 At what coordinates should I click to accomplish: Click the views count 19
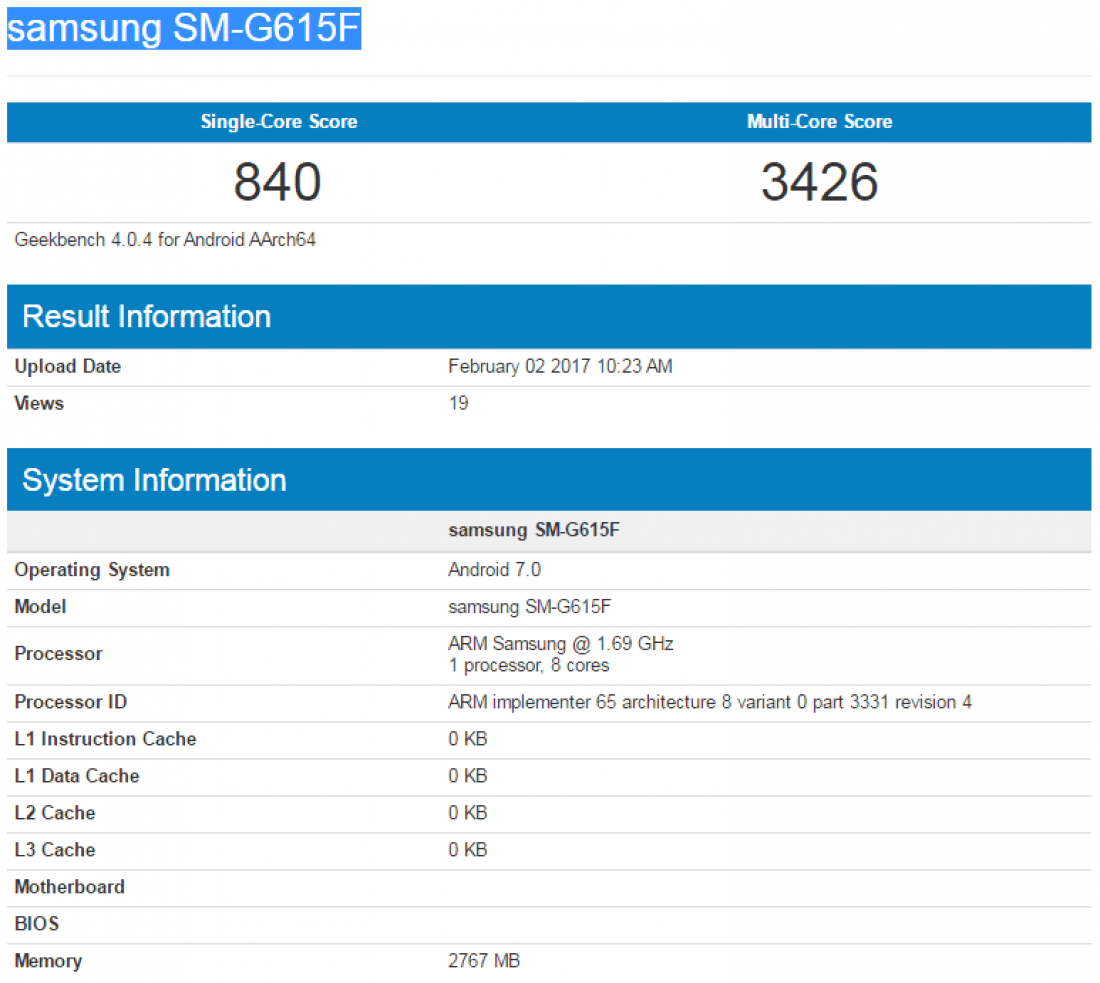point(459,403)
